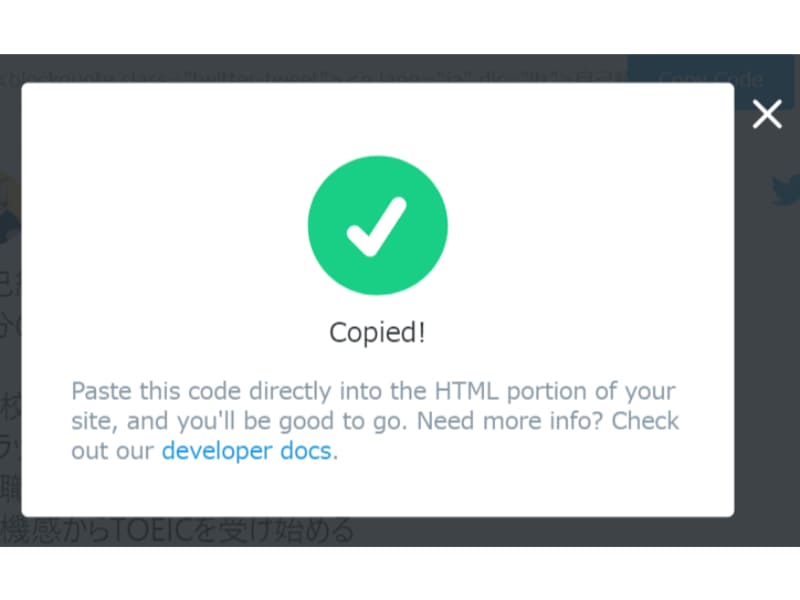800x600 pixels.
Task: Open the developer docs link
Action: coord(246,451)
